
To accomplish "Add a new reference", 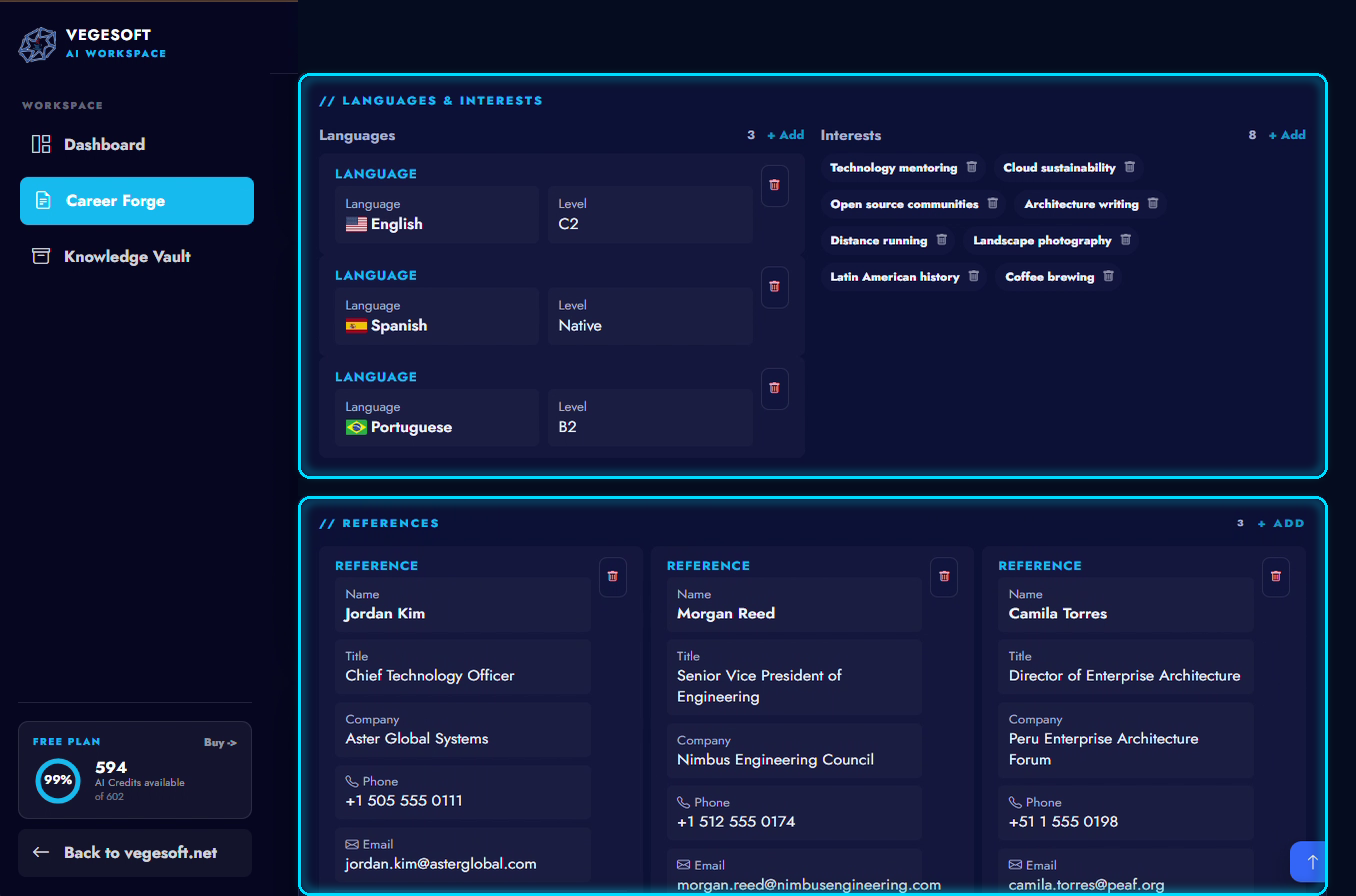I will pyautogui.click(x=1281, y=523).
